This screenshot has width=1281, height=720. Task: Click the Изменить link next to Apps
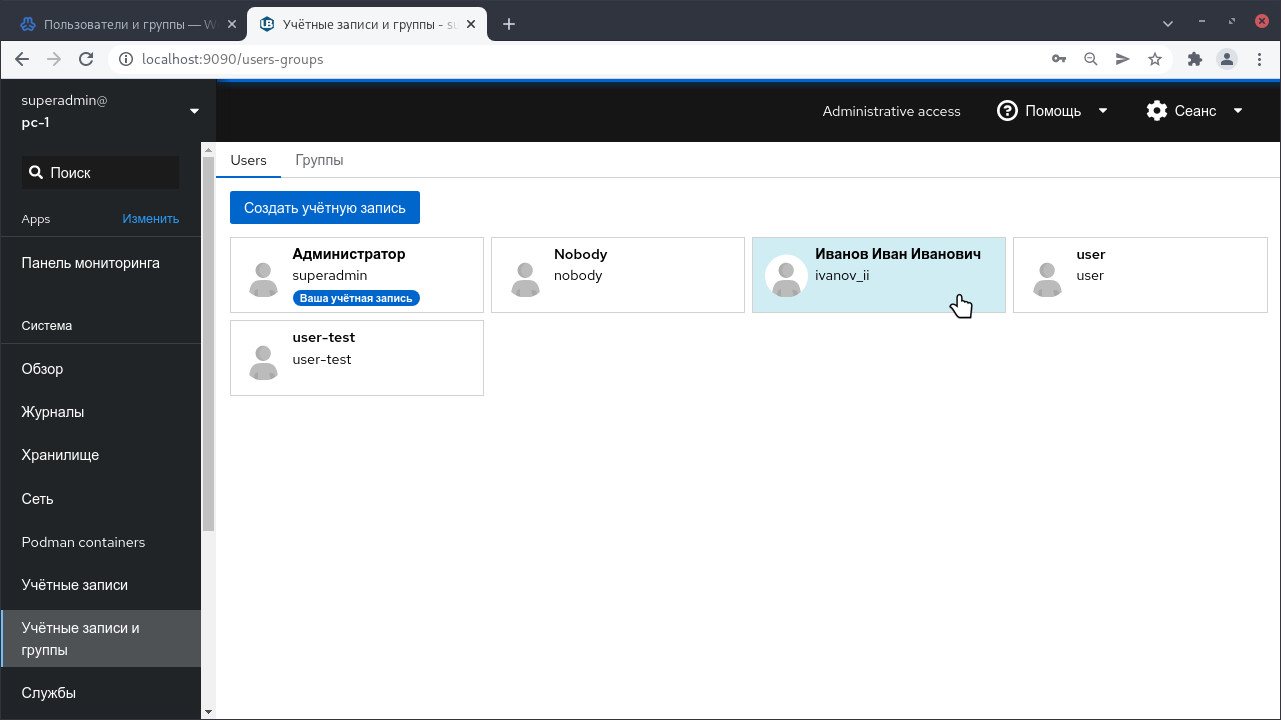click(x=151, y=218)
